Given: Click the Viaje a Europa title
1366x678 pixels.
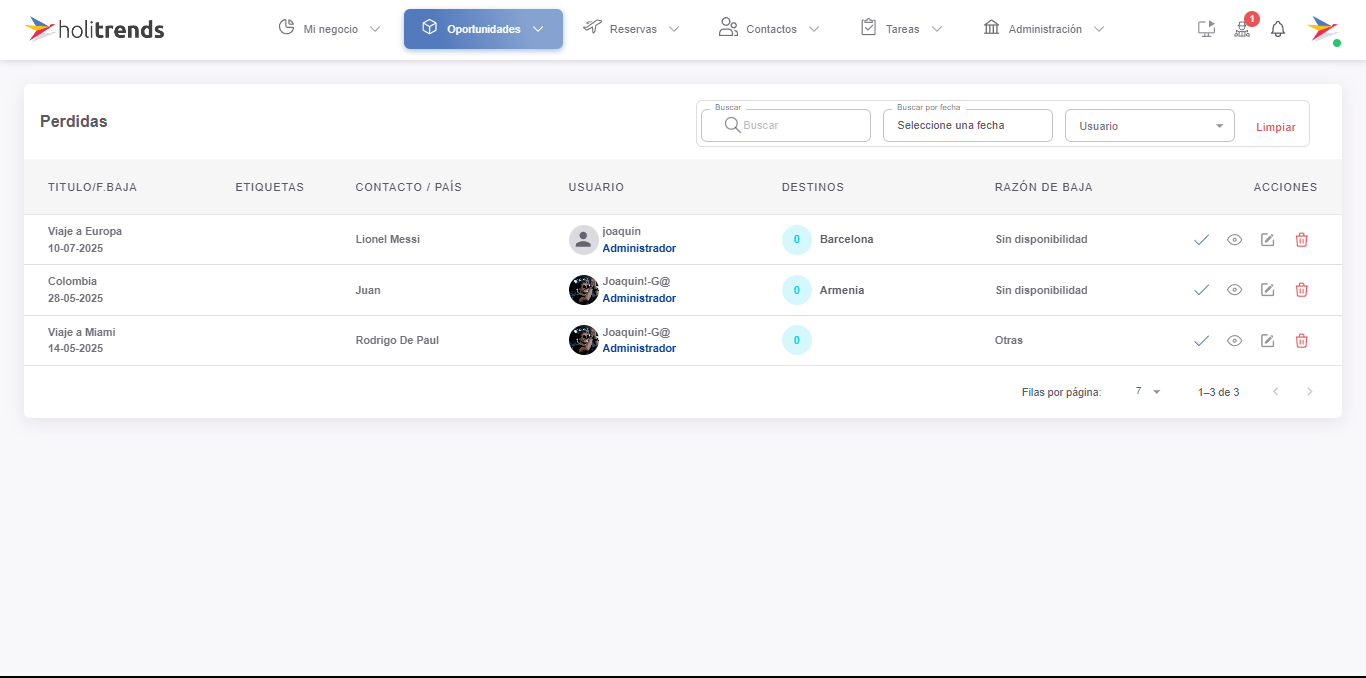Looking at the screenshot, I should point(85,231).
